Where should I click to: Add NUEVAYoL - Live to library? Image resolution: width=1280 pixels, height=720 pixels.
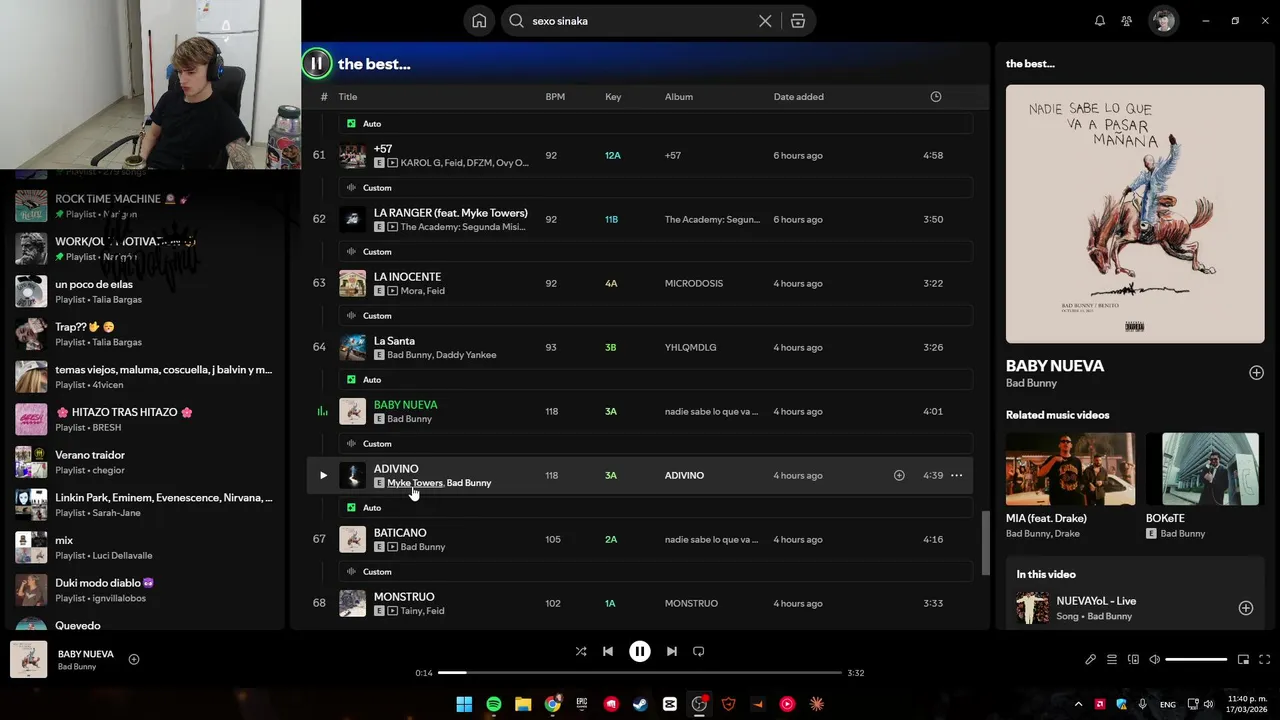pos(1246,608)
